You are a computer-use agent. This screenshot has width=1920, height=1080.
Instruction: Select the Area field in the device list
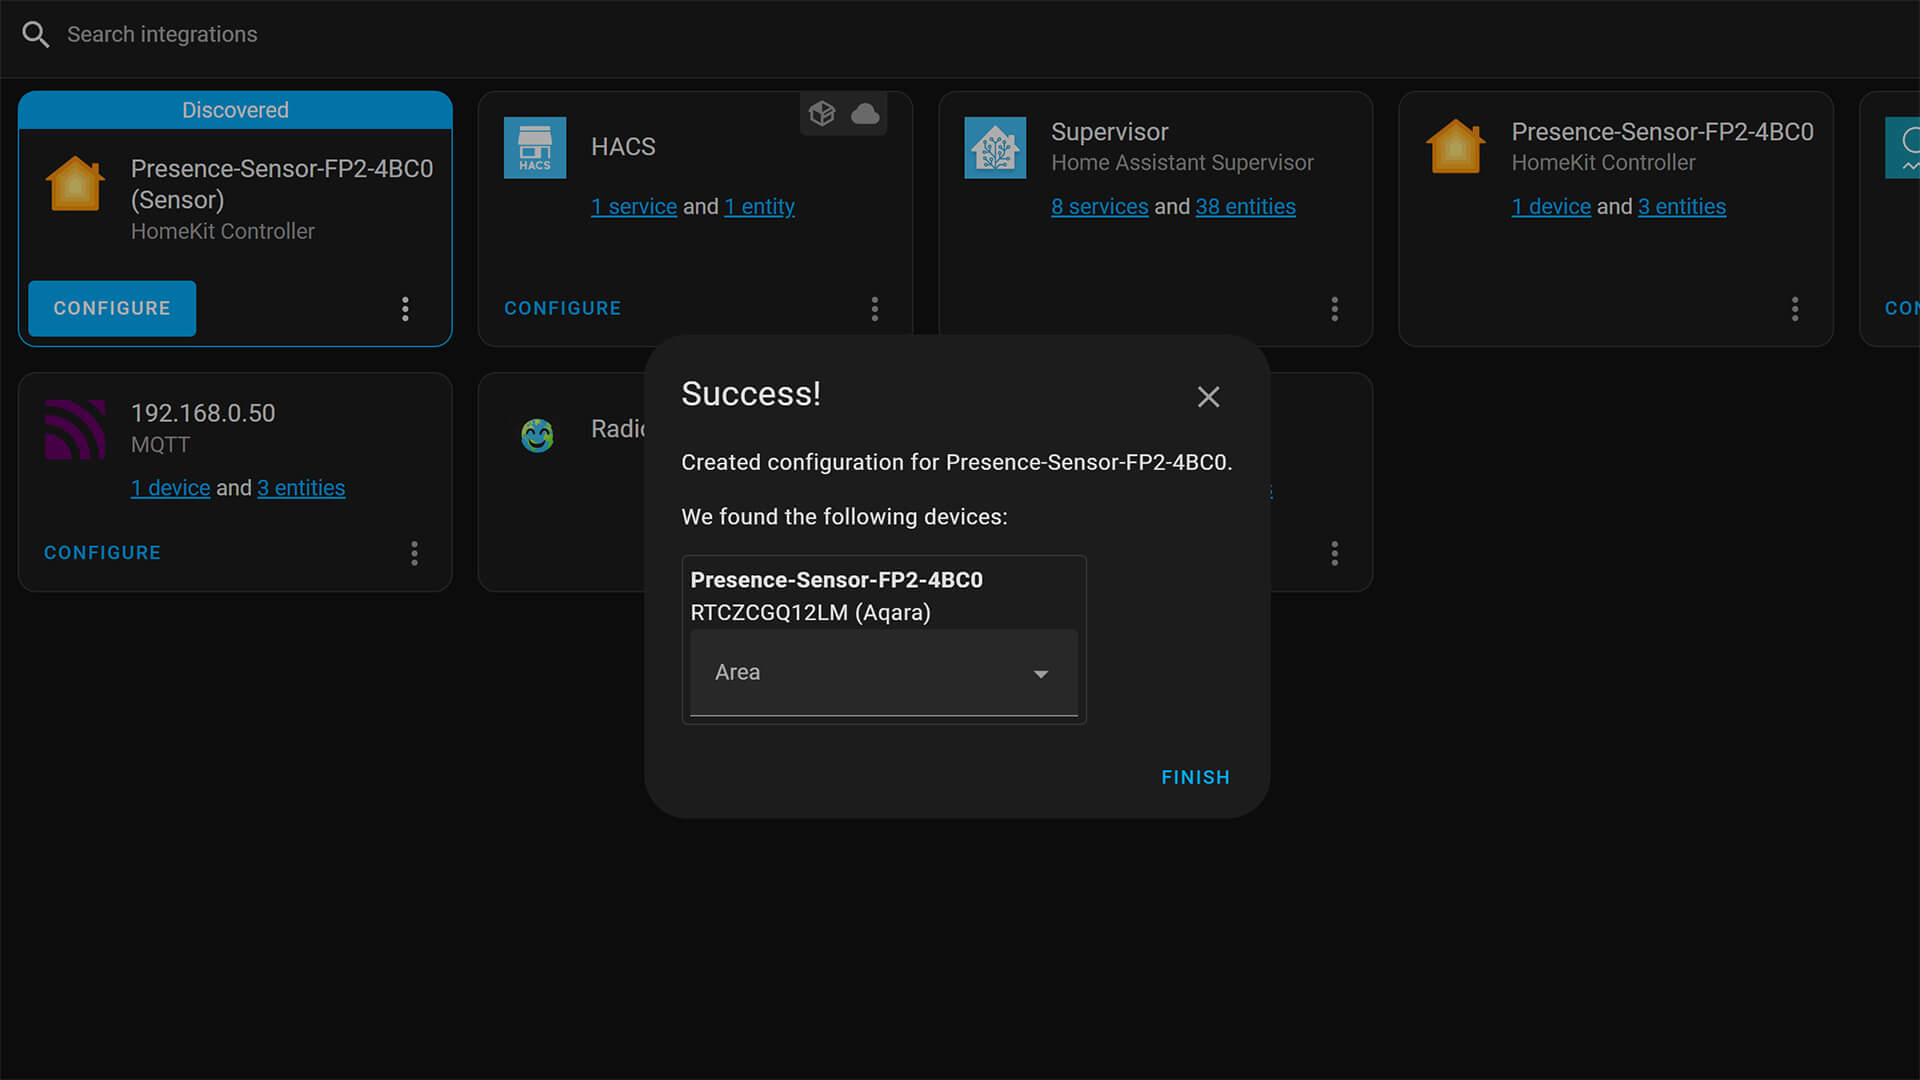(884, 673)
